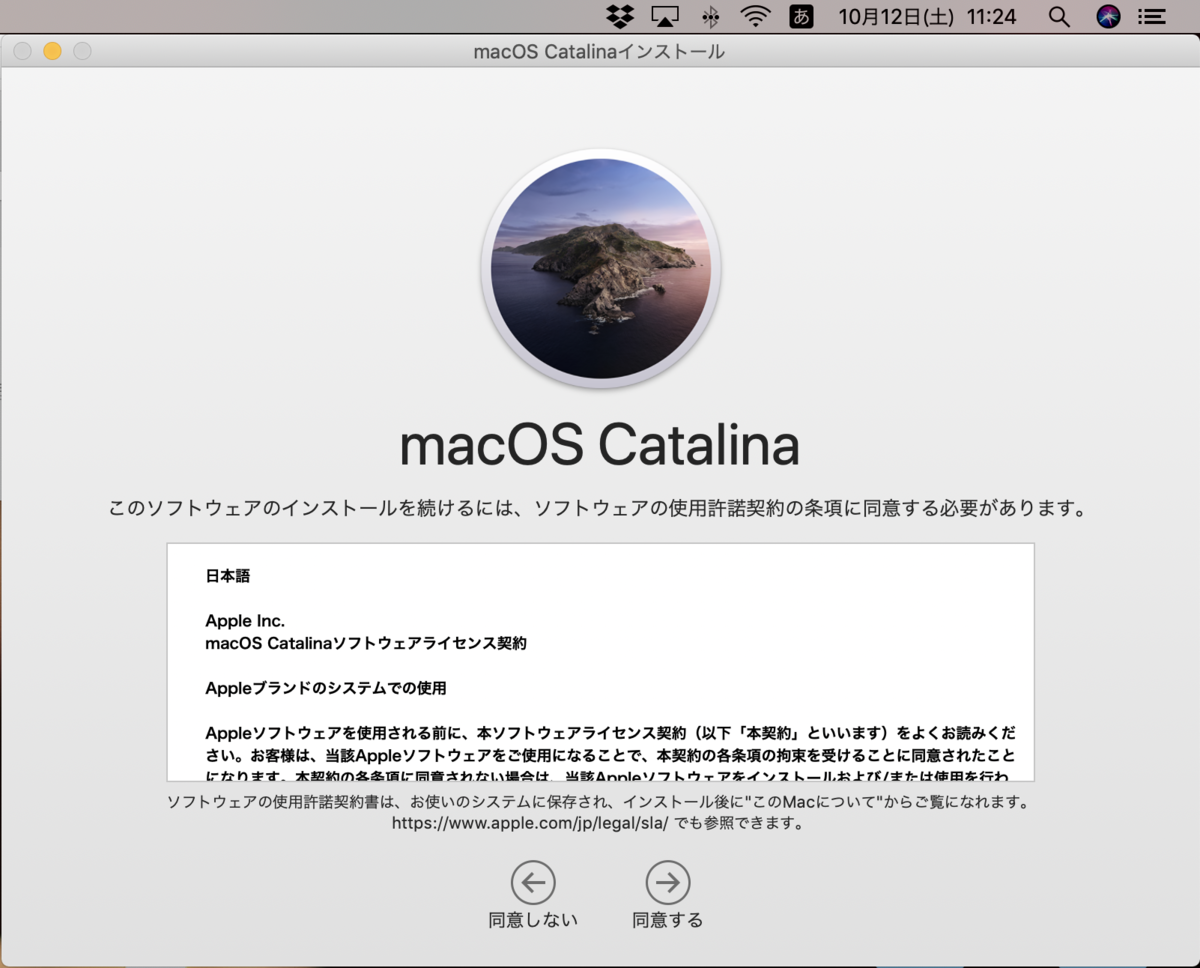Proceed by clicking the 同意する arrow button
Image resolution: width=1200 pixels, height=968 pixels.
(x=667, y=882)
